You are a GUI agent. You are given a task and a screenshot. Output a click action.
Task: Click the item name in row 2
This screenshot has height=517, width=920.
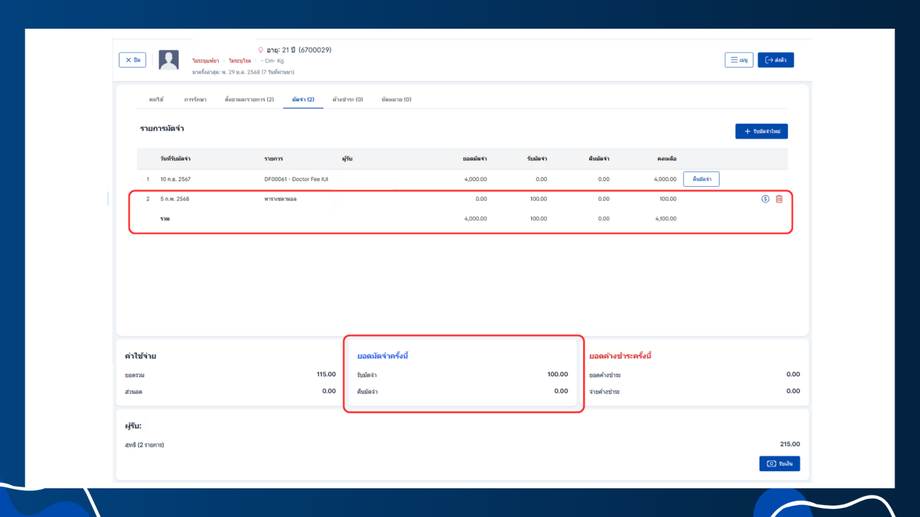point(280,199)
